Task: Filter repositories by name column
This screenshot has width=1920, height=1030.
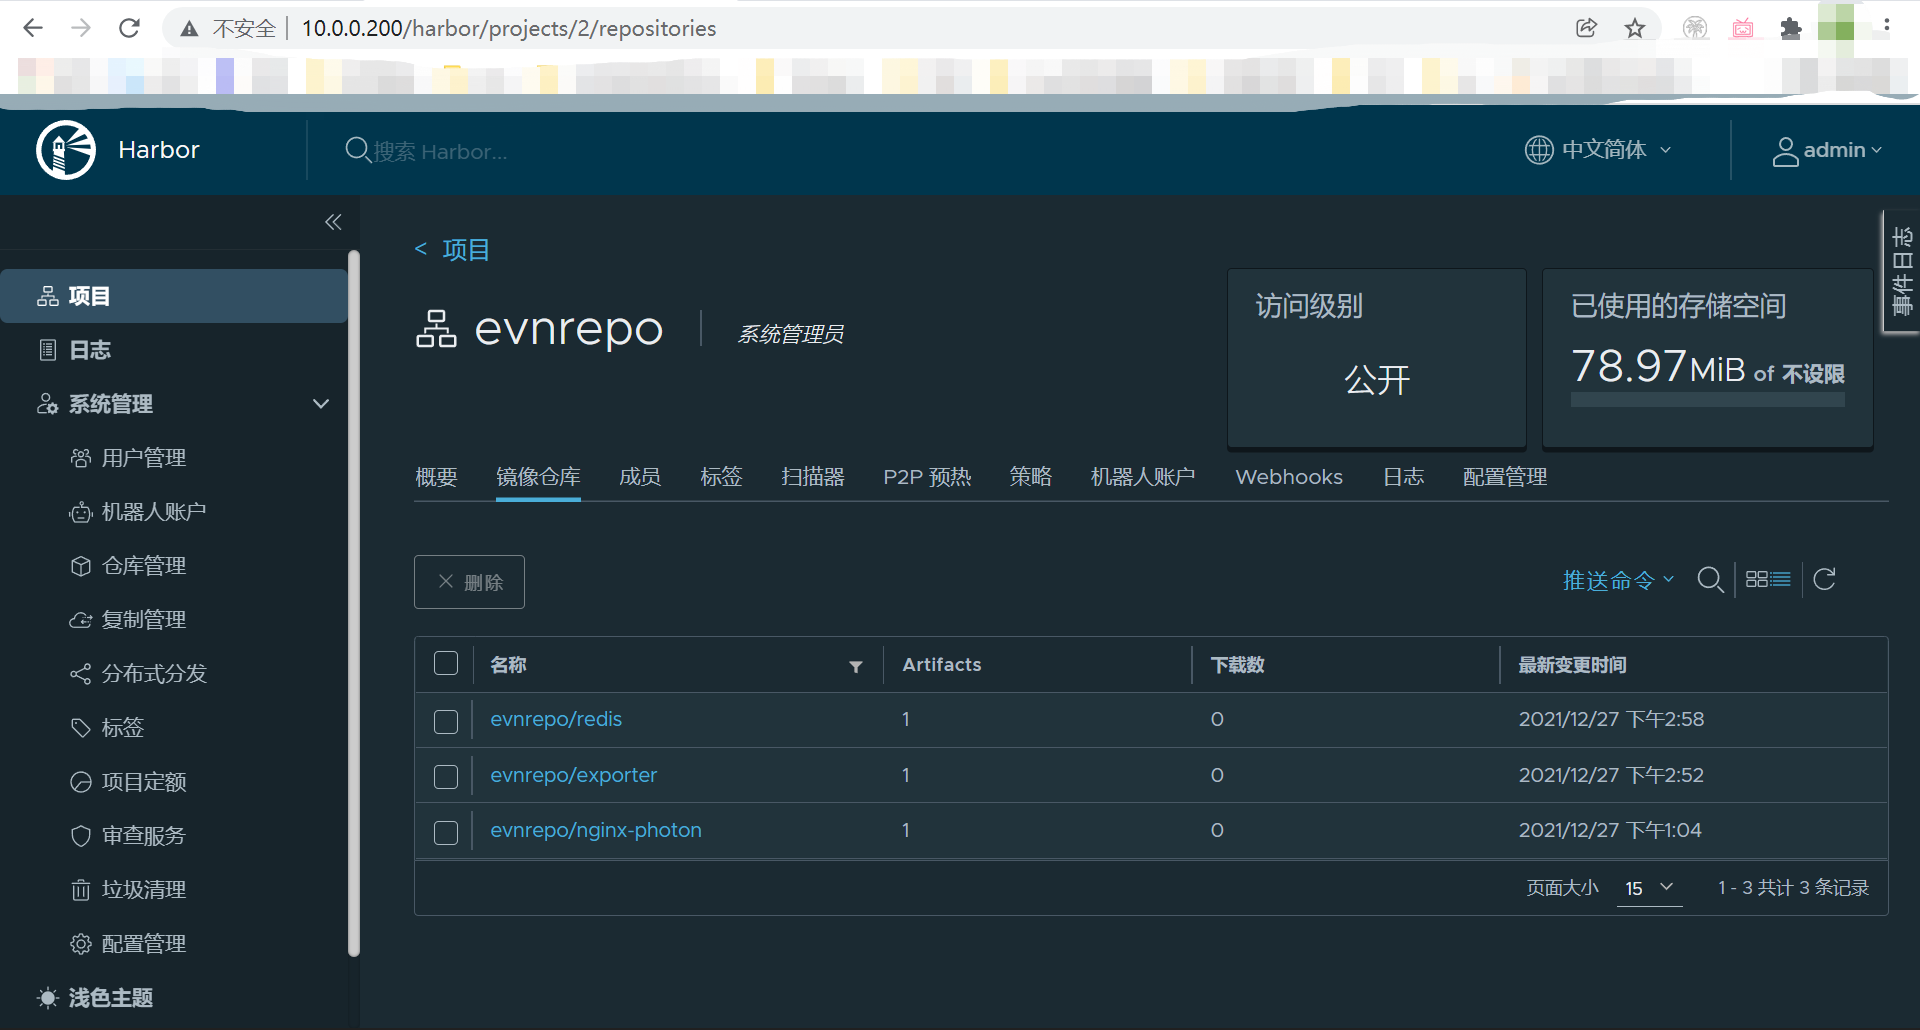Action: pos(856,666)
